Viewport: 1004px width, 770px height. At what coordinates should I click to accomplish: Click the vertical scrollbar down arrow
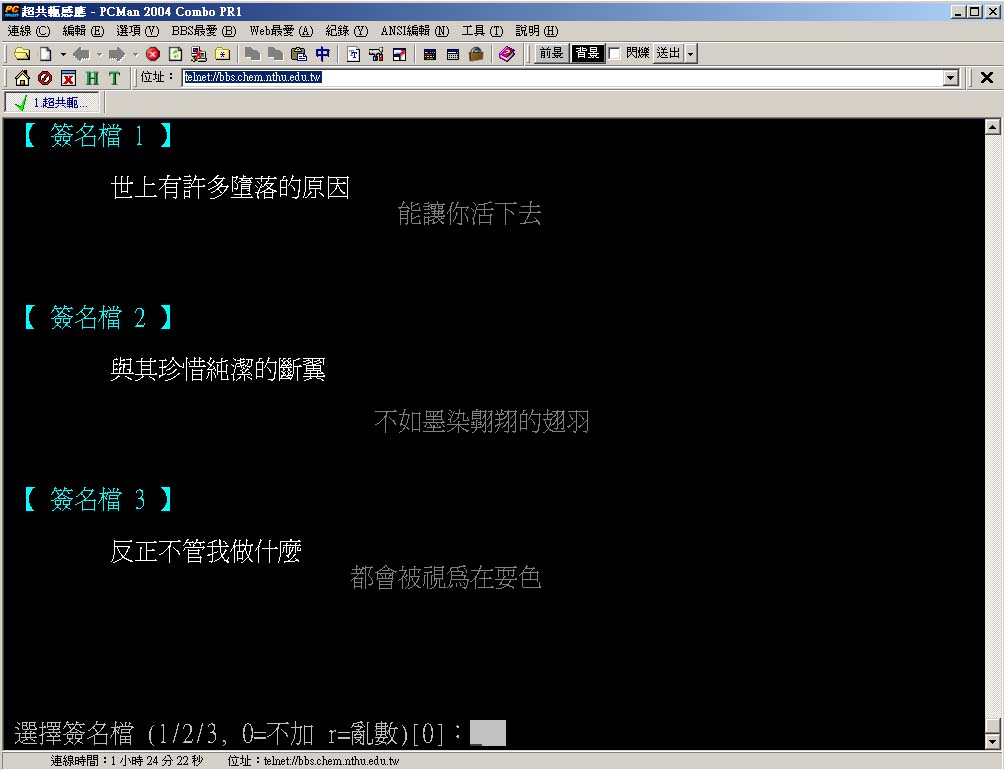pos(993,742)
